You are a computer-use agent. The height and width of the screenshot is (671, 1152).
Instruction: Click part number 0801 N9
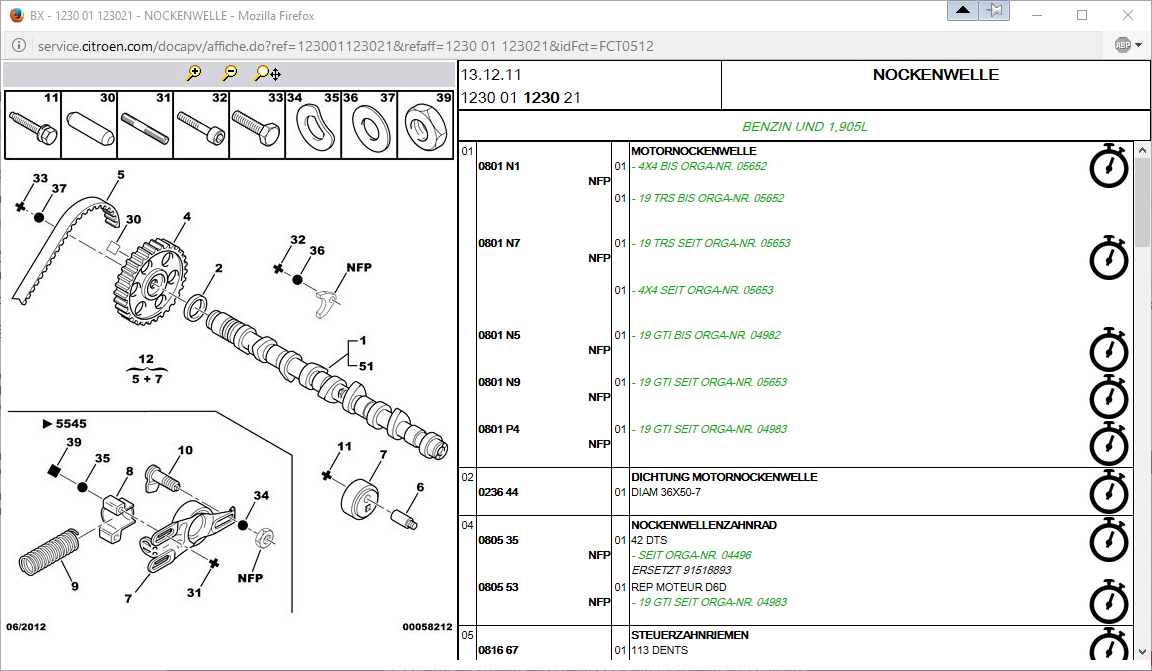click(499, 382)
